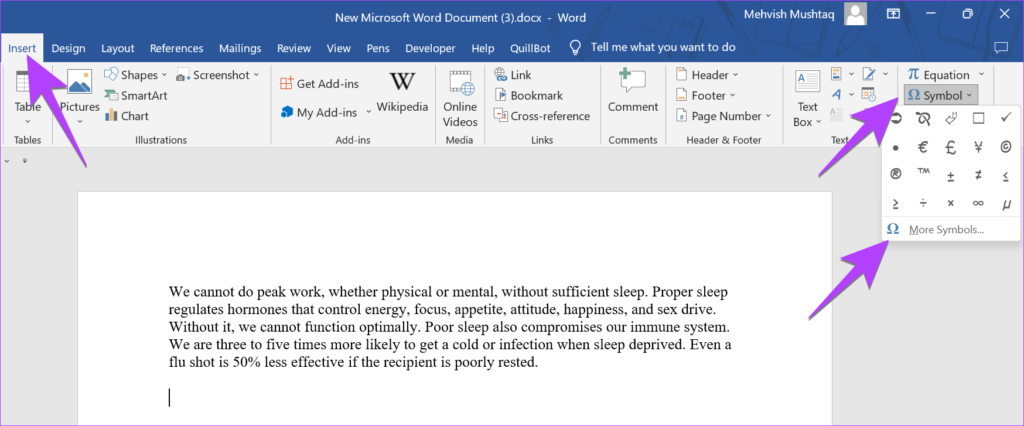Insert the infinity symbol
Image resolution: width=1024 pixels, height=426 pixels.
point(978,203)
